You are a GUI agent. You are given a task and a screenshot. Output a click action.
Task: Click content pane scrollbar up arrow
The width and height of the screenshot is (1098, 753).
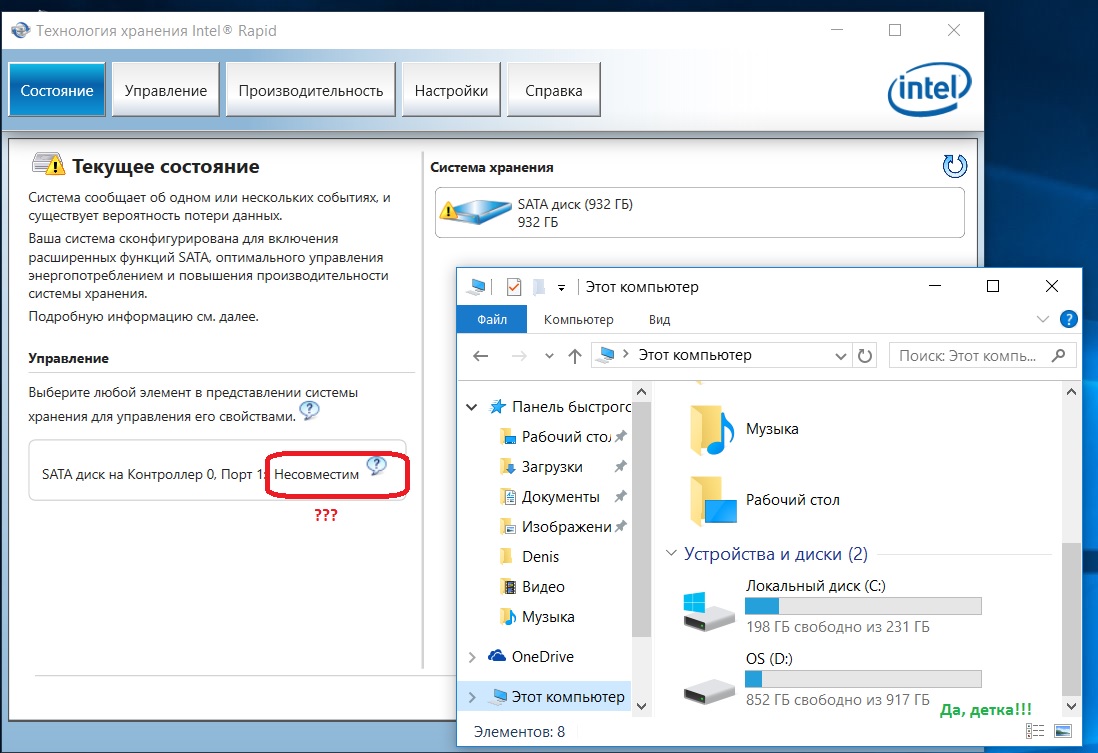[1071, 392]
